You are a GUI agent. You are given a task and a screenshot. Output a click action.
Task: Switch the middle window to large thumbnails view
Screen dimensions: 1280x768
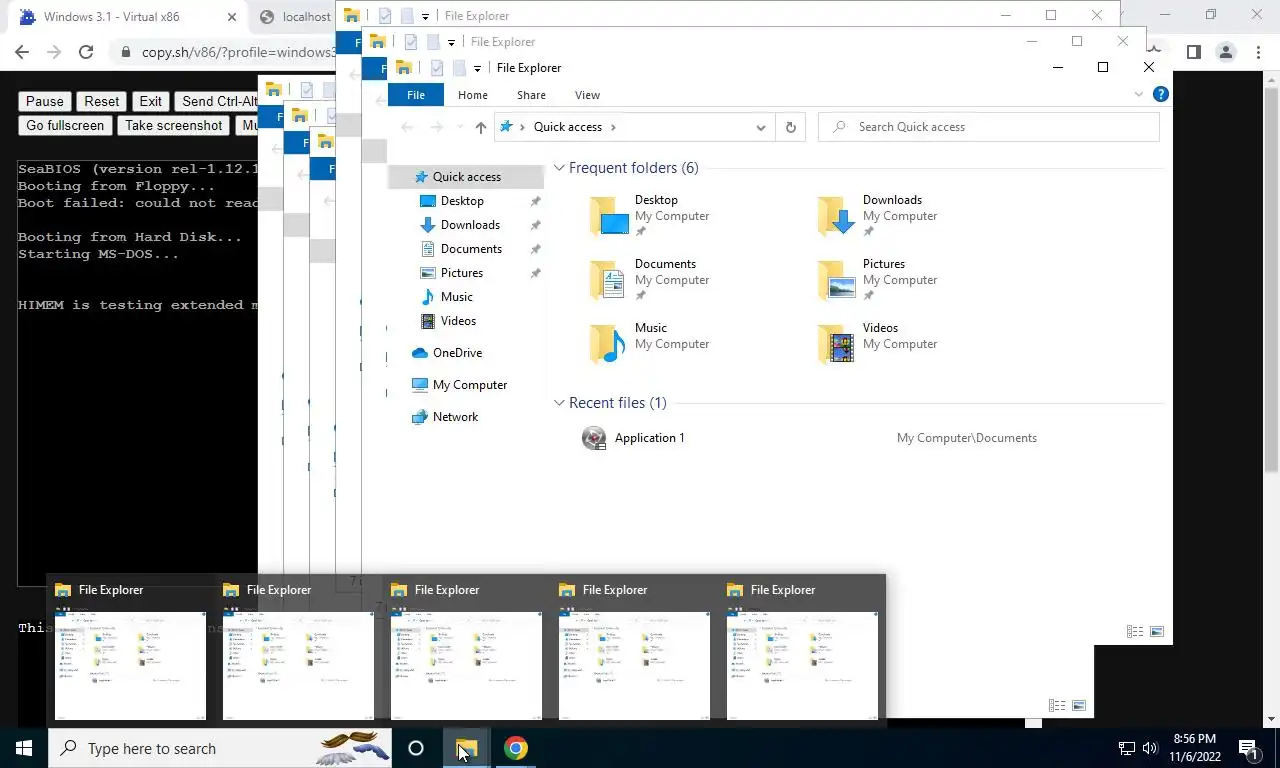[1079, 705]
